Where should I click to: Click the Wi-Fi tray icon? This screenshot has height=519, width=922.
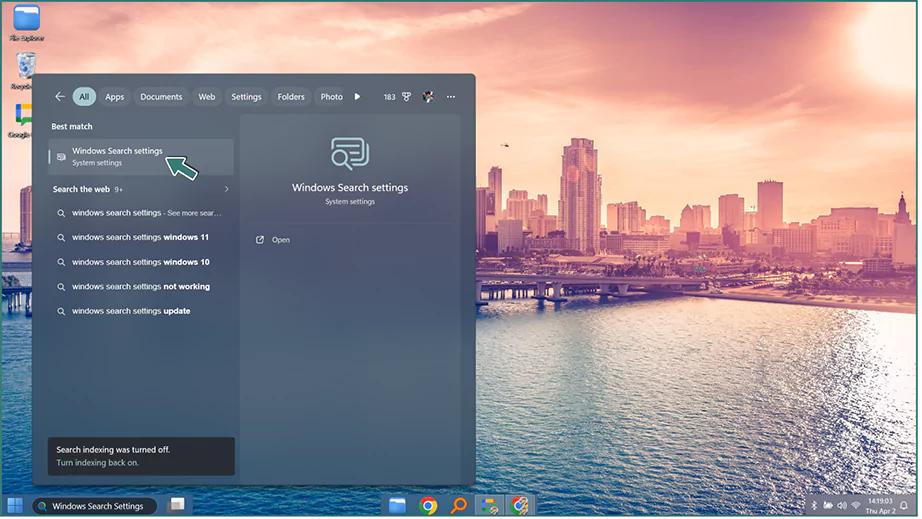pyautogui.click(x=858, y=507)
